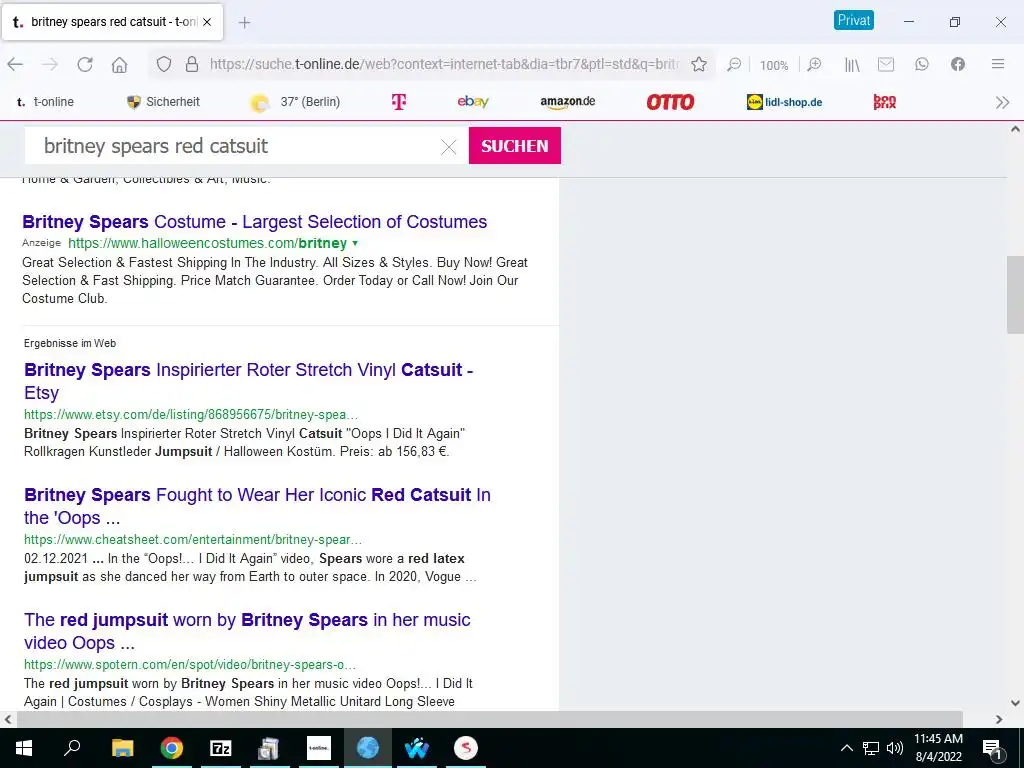Open the mail envelope icon
Viewport: 1024px width, 768px height.
pyautogui.click(x=886, y=64)
